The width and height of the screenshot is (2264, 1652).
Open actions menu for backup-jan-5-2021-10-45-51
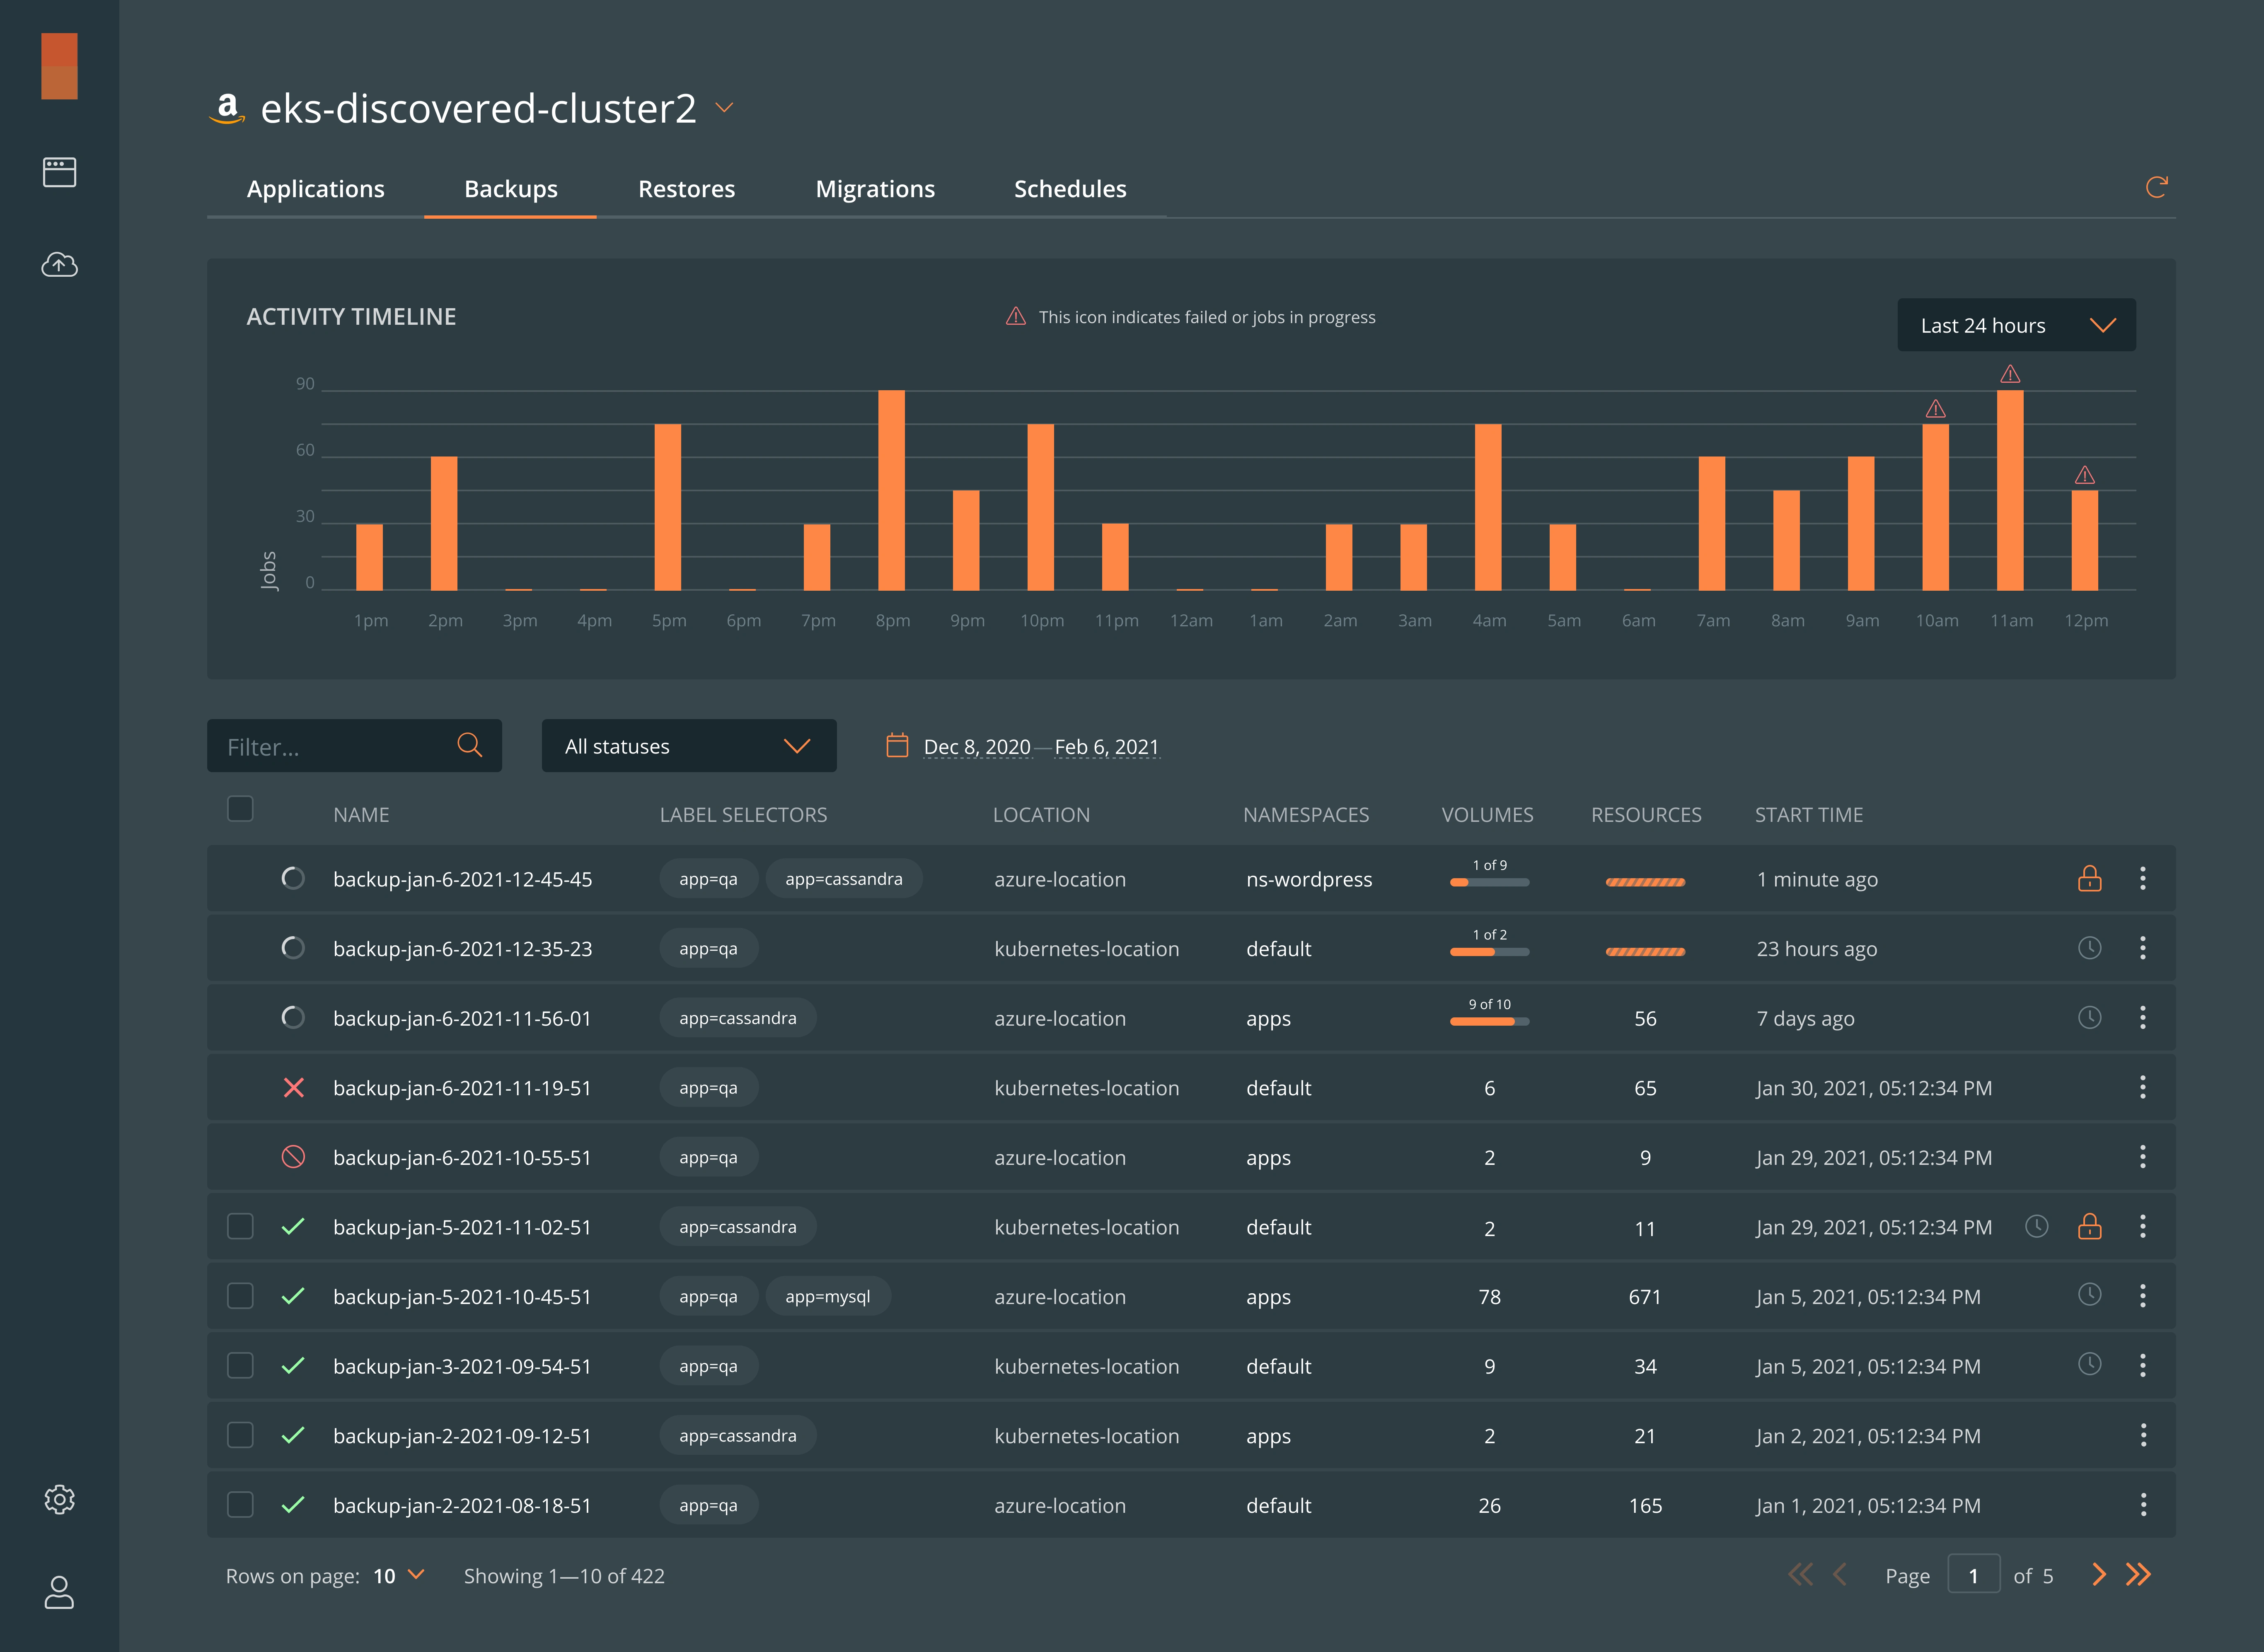point(2142,1296)
